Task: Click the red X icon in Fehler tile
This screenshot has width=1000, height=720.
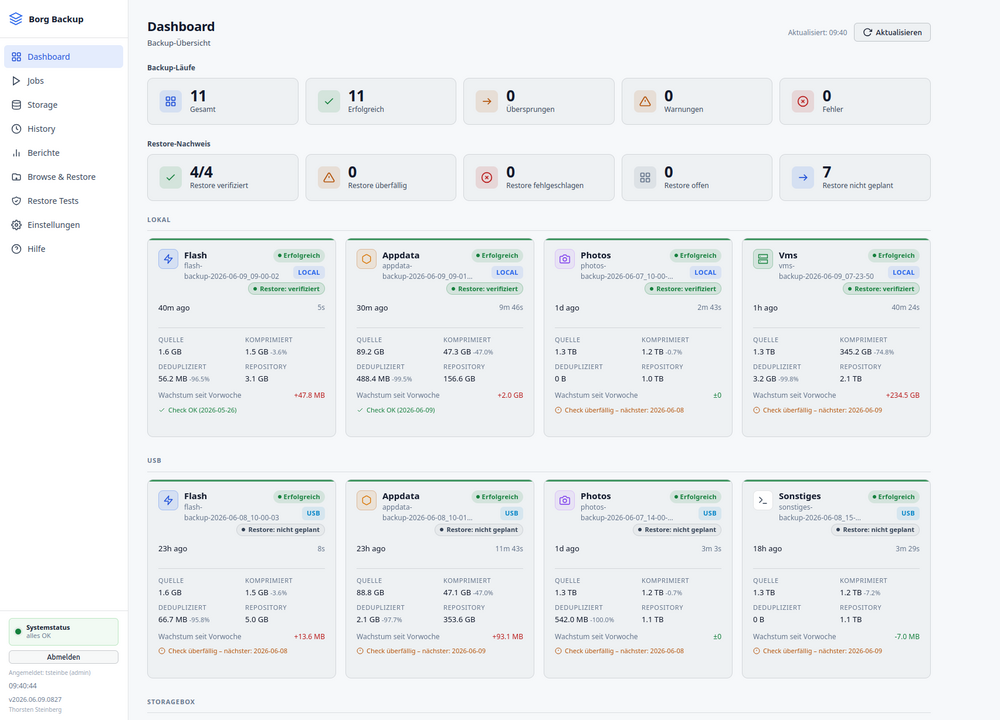Action: pos(803,101)
